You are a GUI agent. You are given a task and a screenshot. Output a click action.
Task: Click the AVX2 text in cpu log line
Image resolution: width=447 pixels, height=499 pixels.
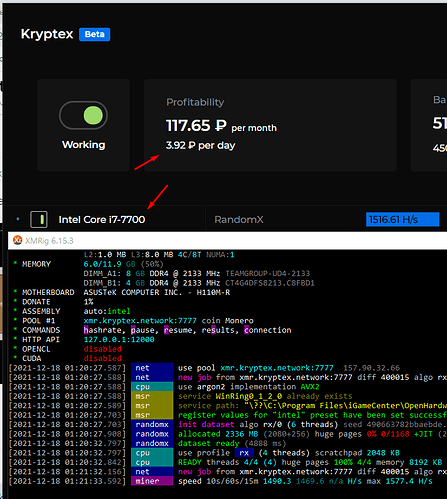coord(310,387)
